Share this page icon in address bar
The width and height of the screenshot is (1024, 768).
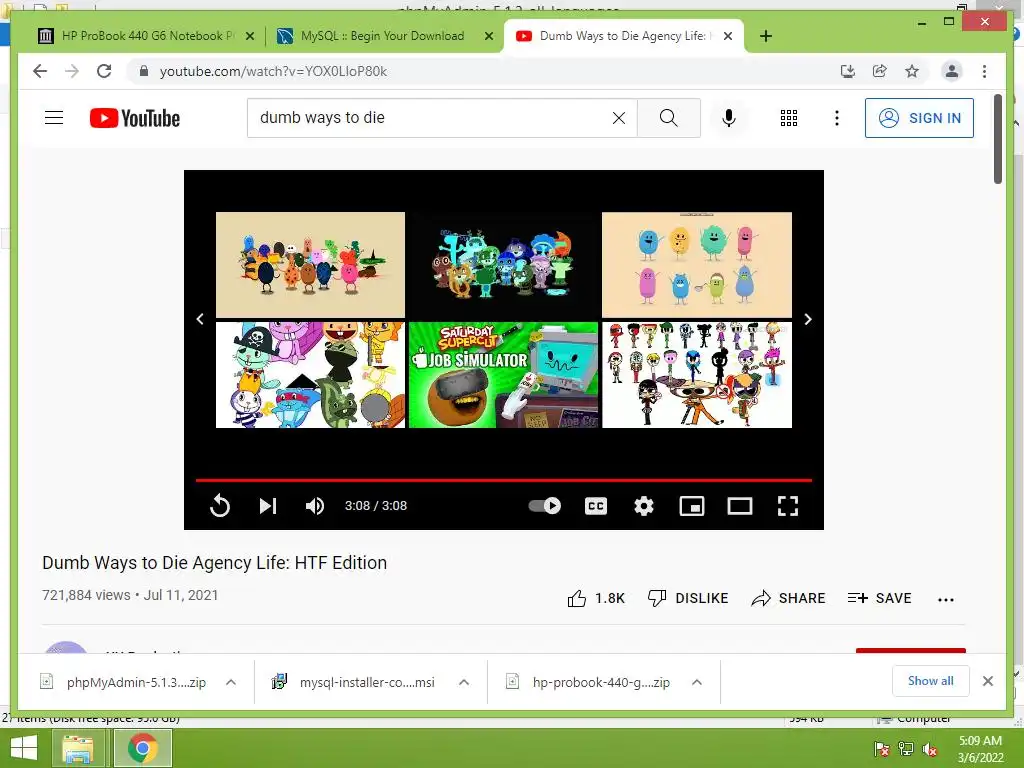(880, 71)
